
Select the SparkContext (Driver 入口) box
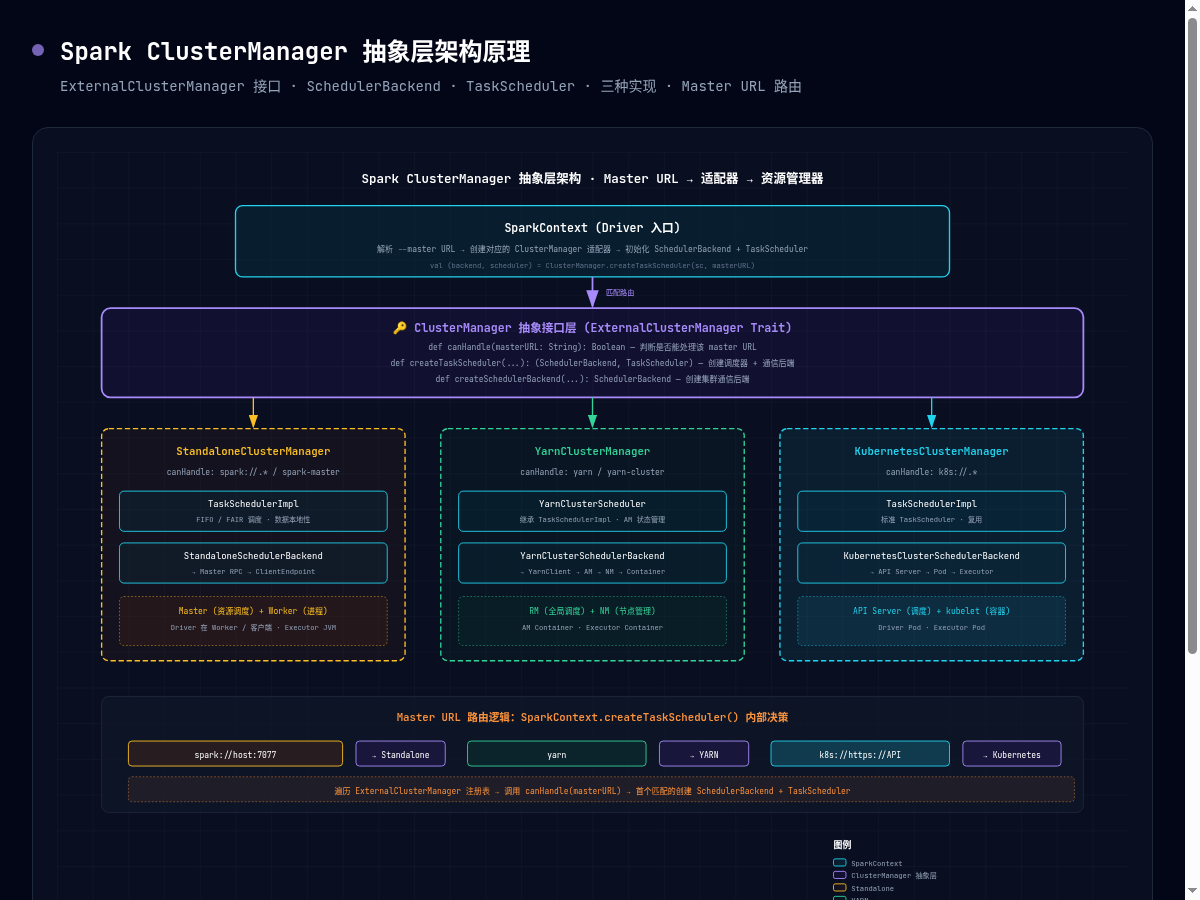(592, 241)
